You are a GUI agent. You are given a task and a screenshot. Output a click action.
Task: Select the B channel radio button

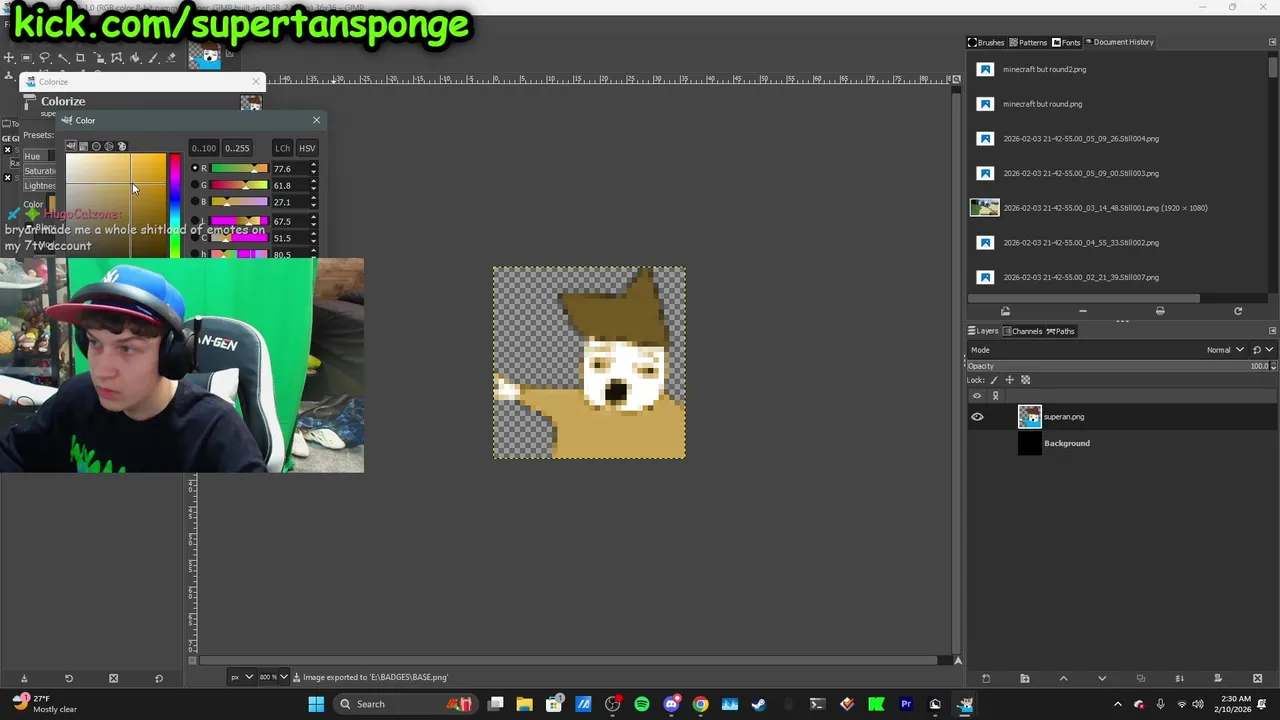(195, 202)
